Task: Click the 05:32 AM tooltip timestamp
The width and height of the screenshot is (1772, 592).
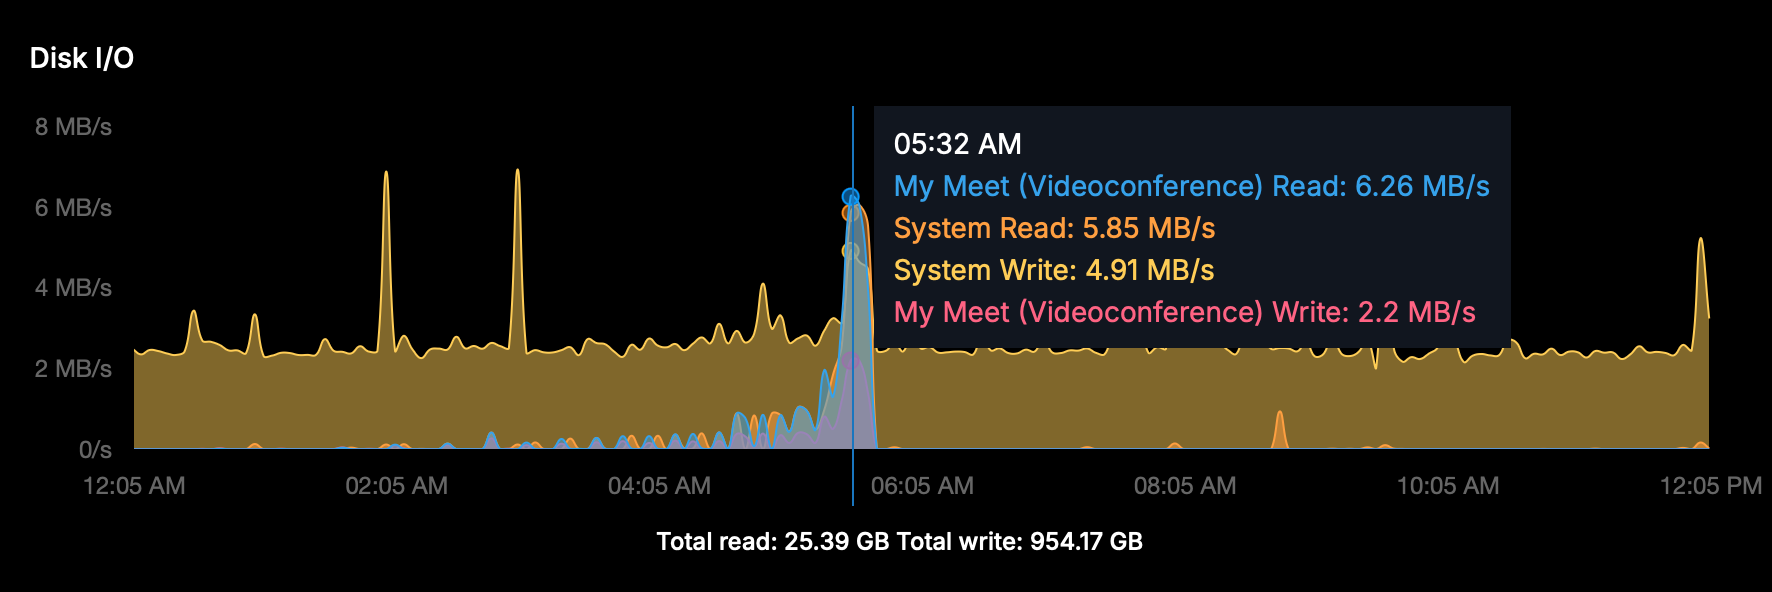Action: (x=957, y=144)
